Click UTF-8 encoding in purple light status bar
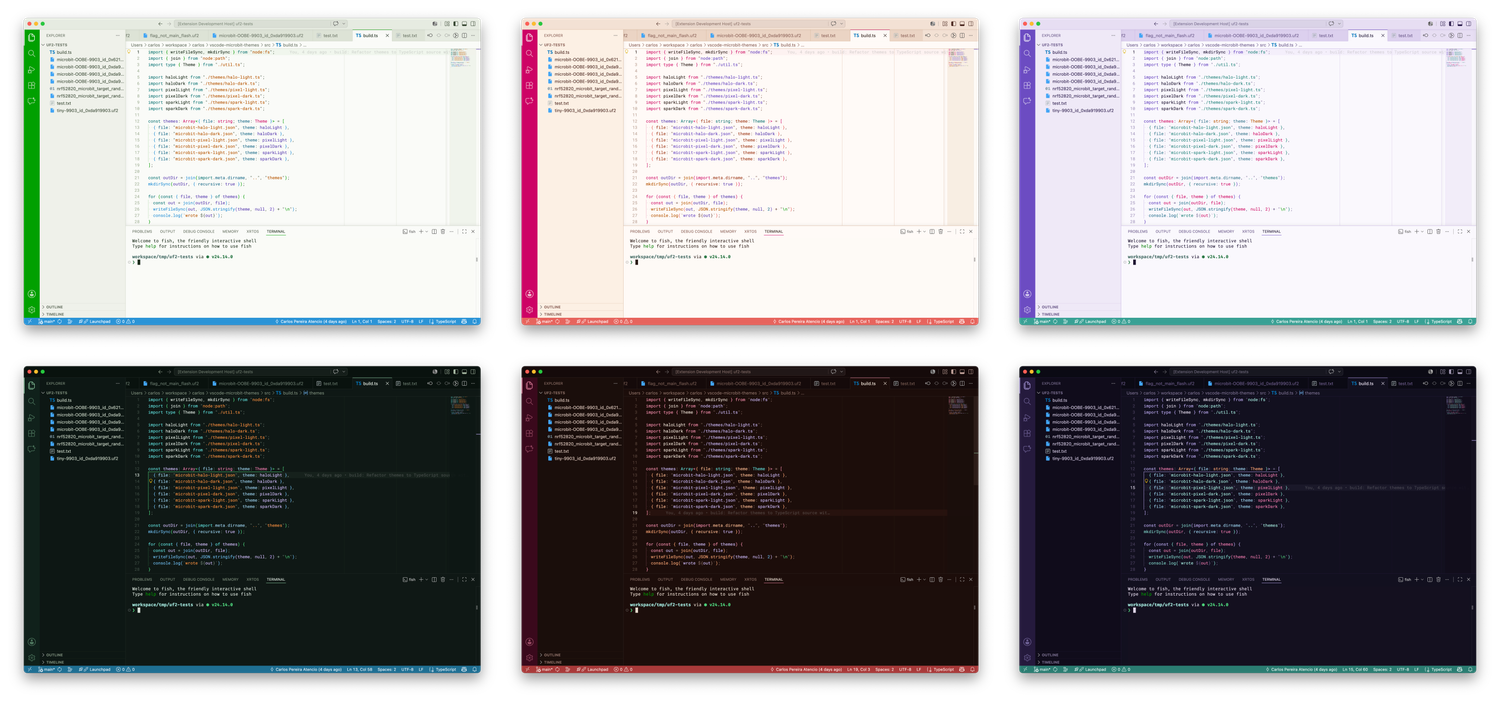Viewport: 1500px width, 703px height. [1403, 321]
